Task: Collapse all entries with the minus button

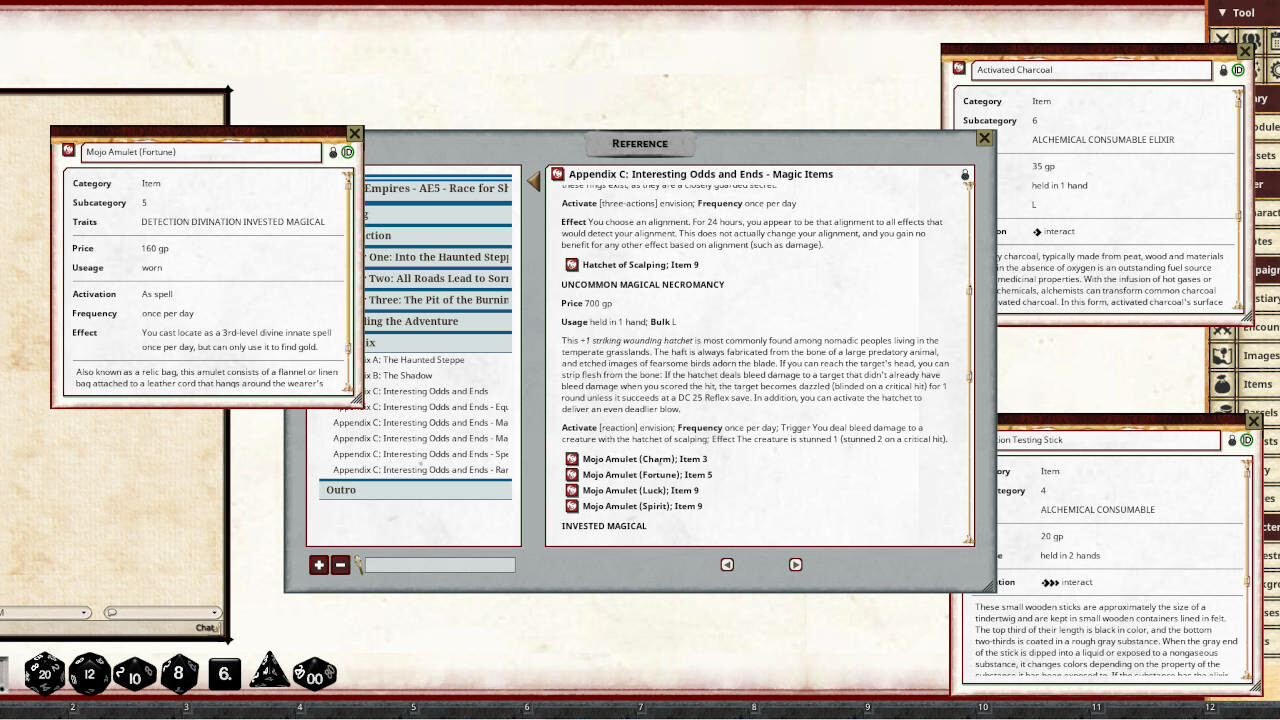Action: point(340,565)
